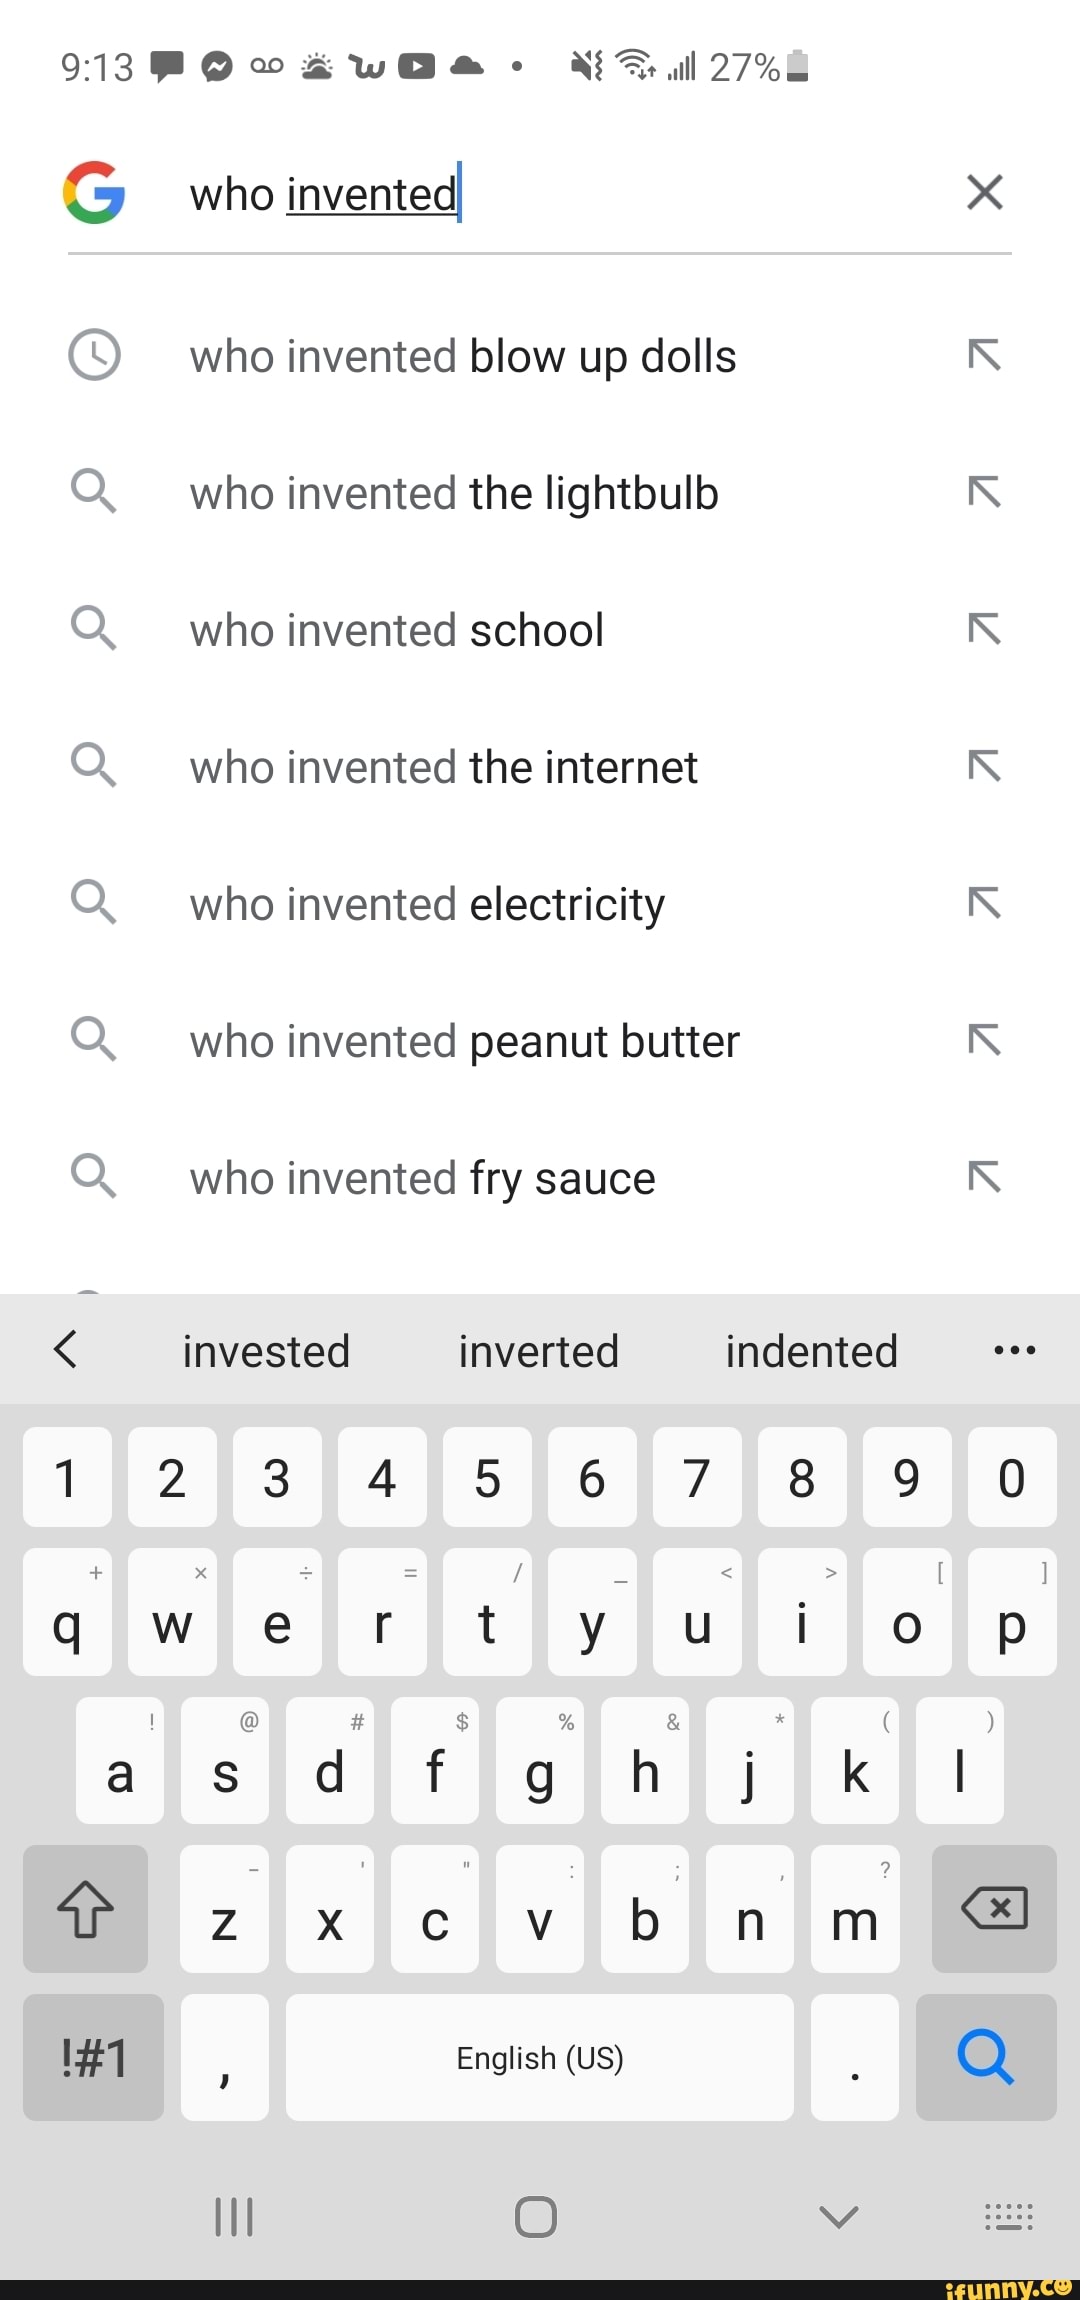Tap the YouTube icon in the notification area
1080x2300 pixels.
pos(415,67)
